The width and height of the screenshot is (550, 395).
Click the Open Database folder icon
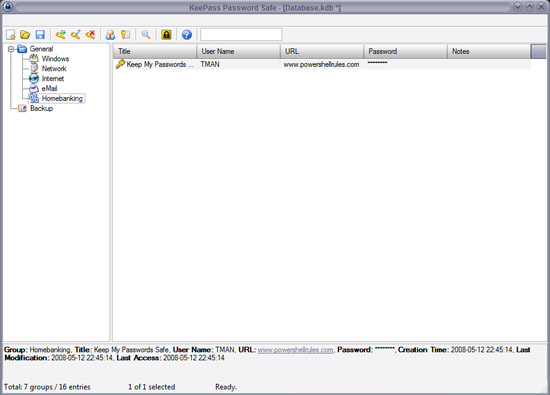[25, 34]
